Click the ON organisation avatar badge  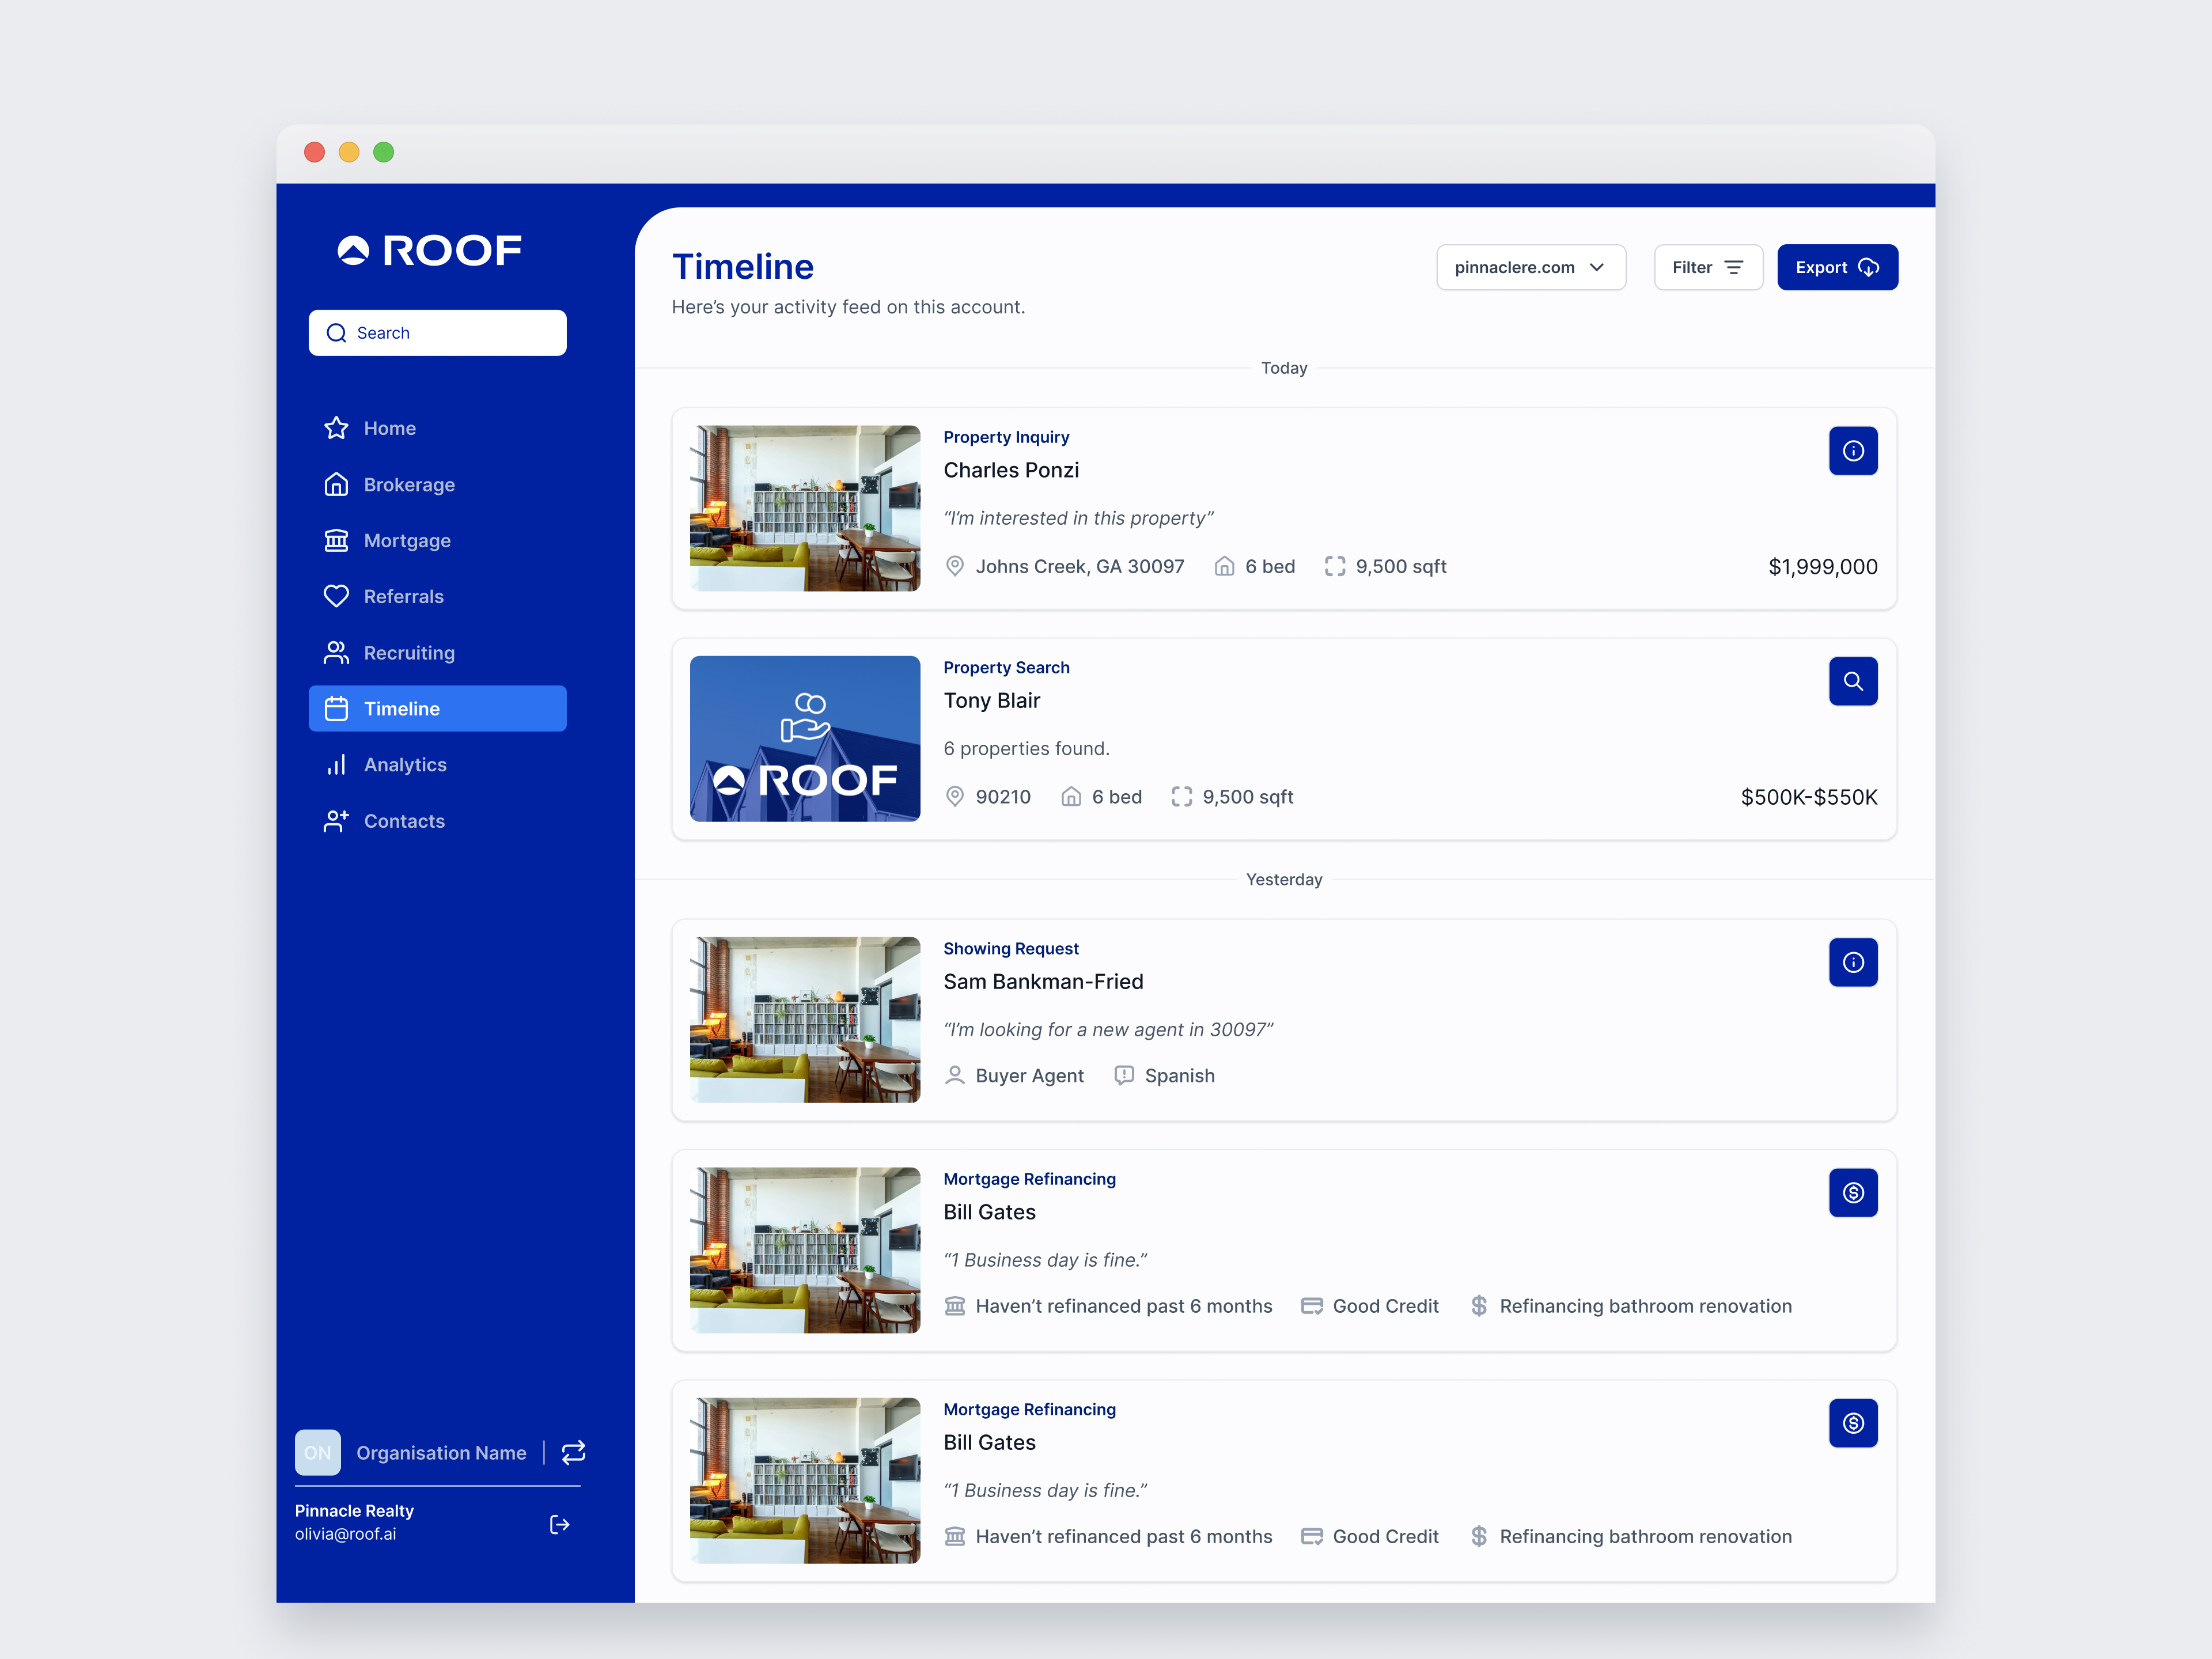coord(318,1452)
